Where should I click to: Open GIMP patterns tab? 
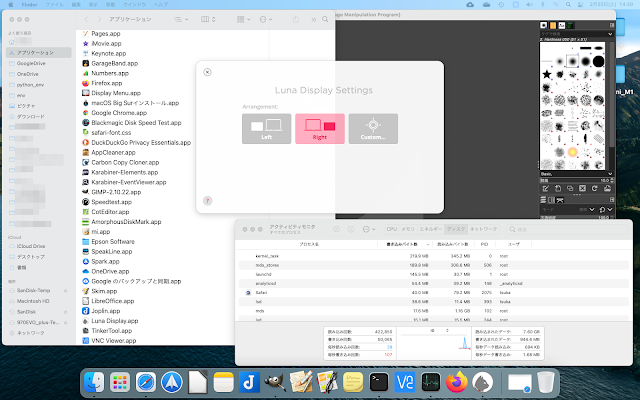[553, 25]
